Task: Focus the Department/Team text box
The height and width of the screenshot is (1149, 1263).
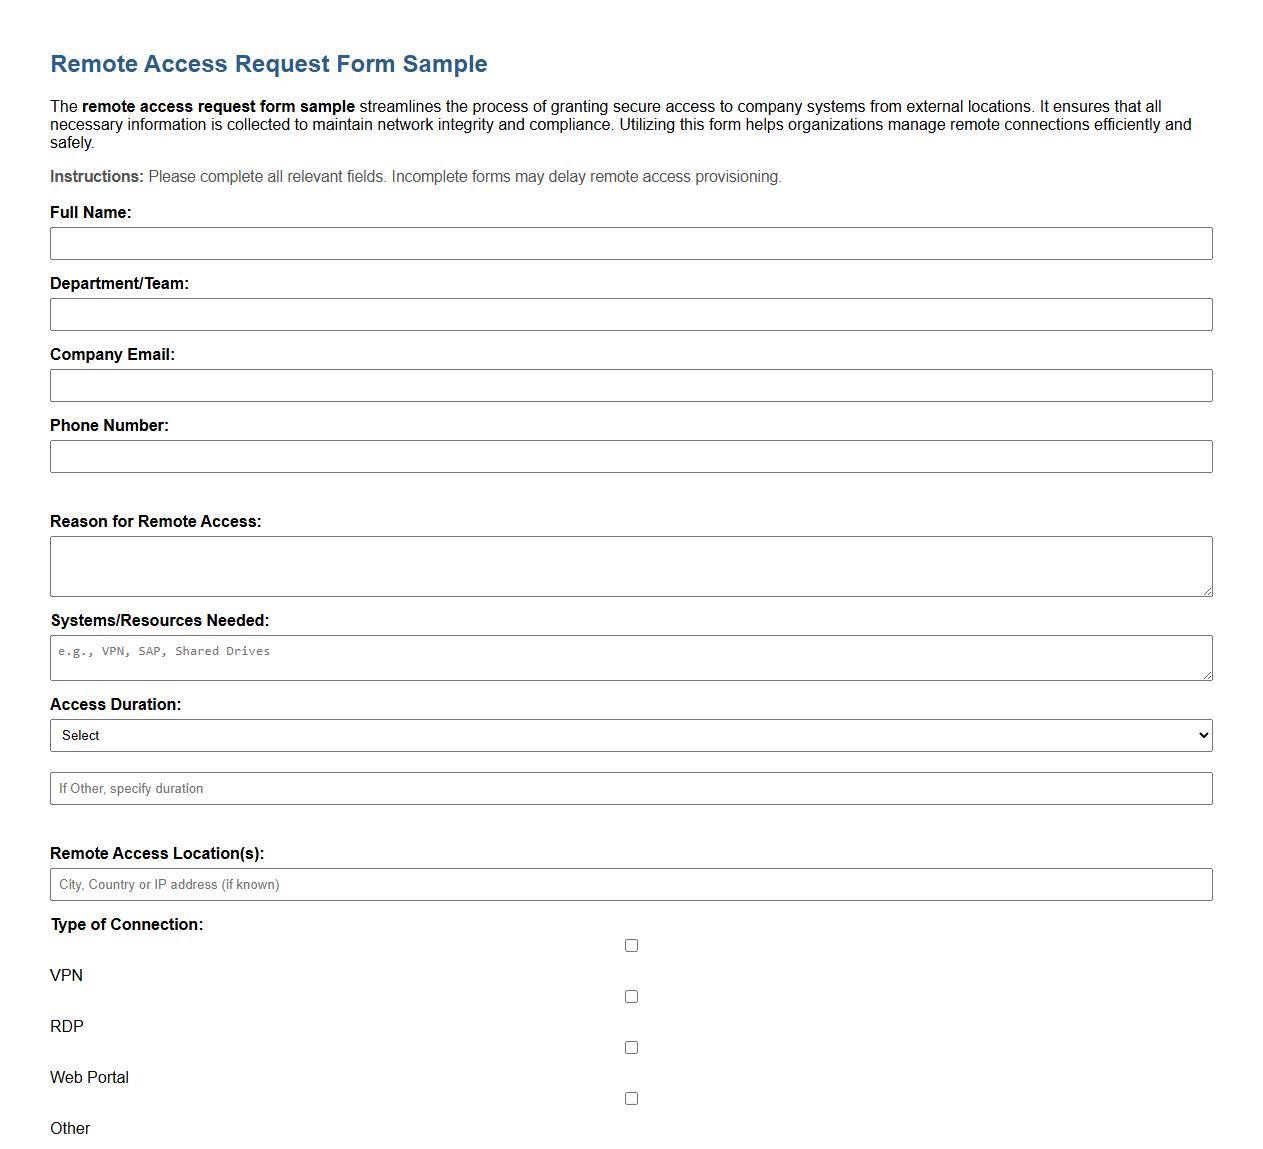Action: 630,314
